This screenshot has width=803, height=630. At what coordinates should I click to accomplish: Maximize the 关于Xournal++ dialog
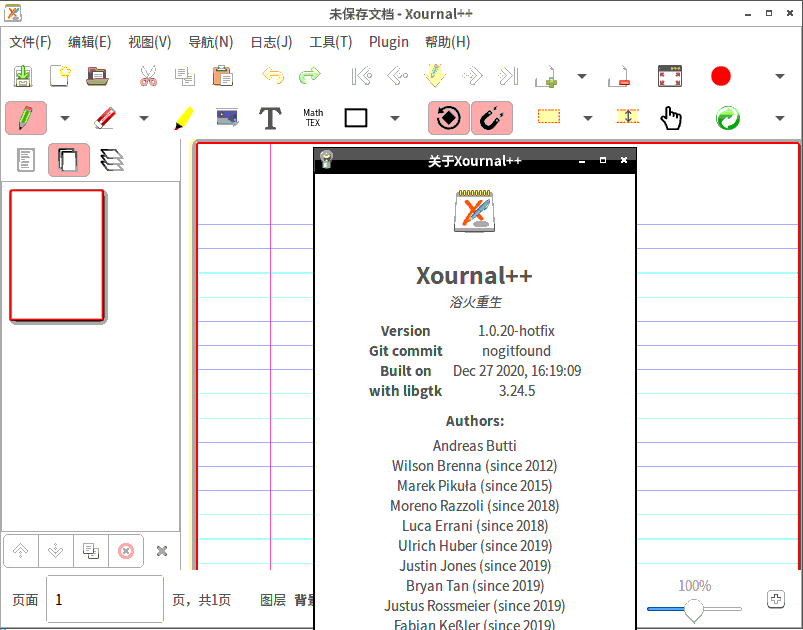click(x=603, y=160)
